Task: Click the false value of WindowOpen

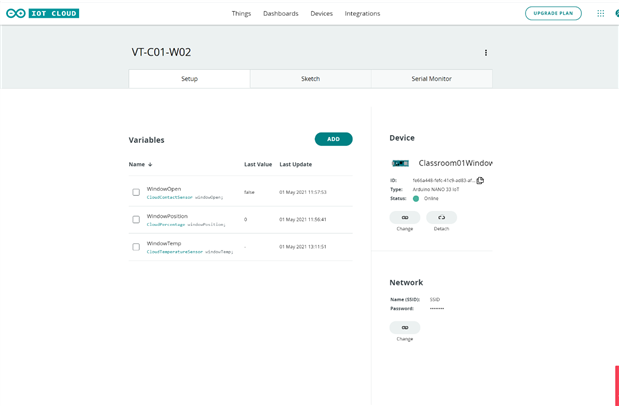Action: point(249,192)
